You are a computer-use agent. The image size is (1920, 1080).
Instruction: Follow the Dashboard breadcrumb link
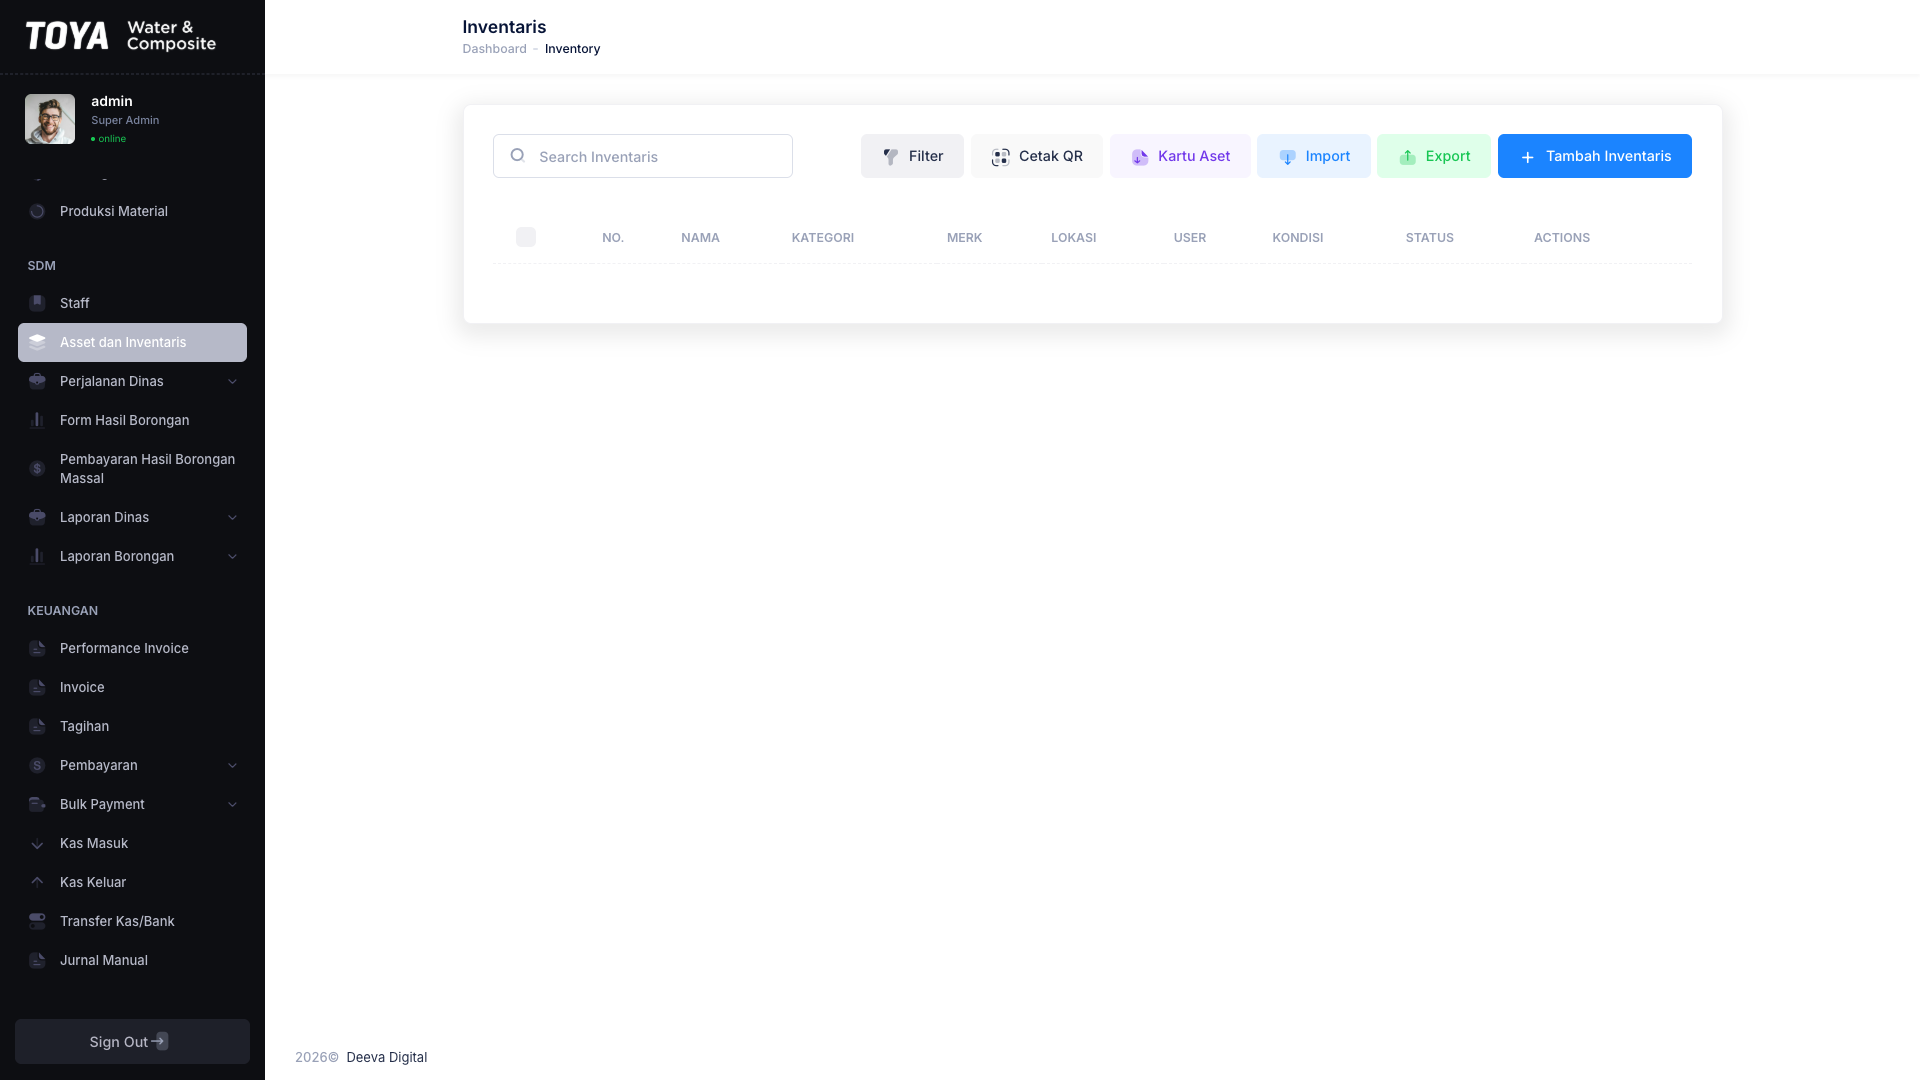pyautogui.click(x=494, y=49)
